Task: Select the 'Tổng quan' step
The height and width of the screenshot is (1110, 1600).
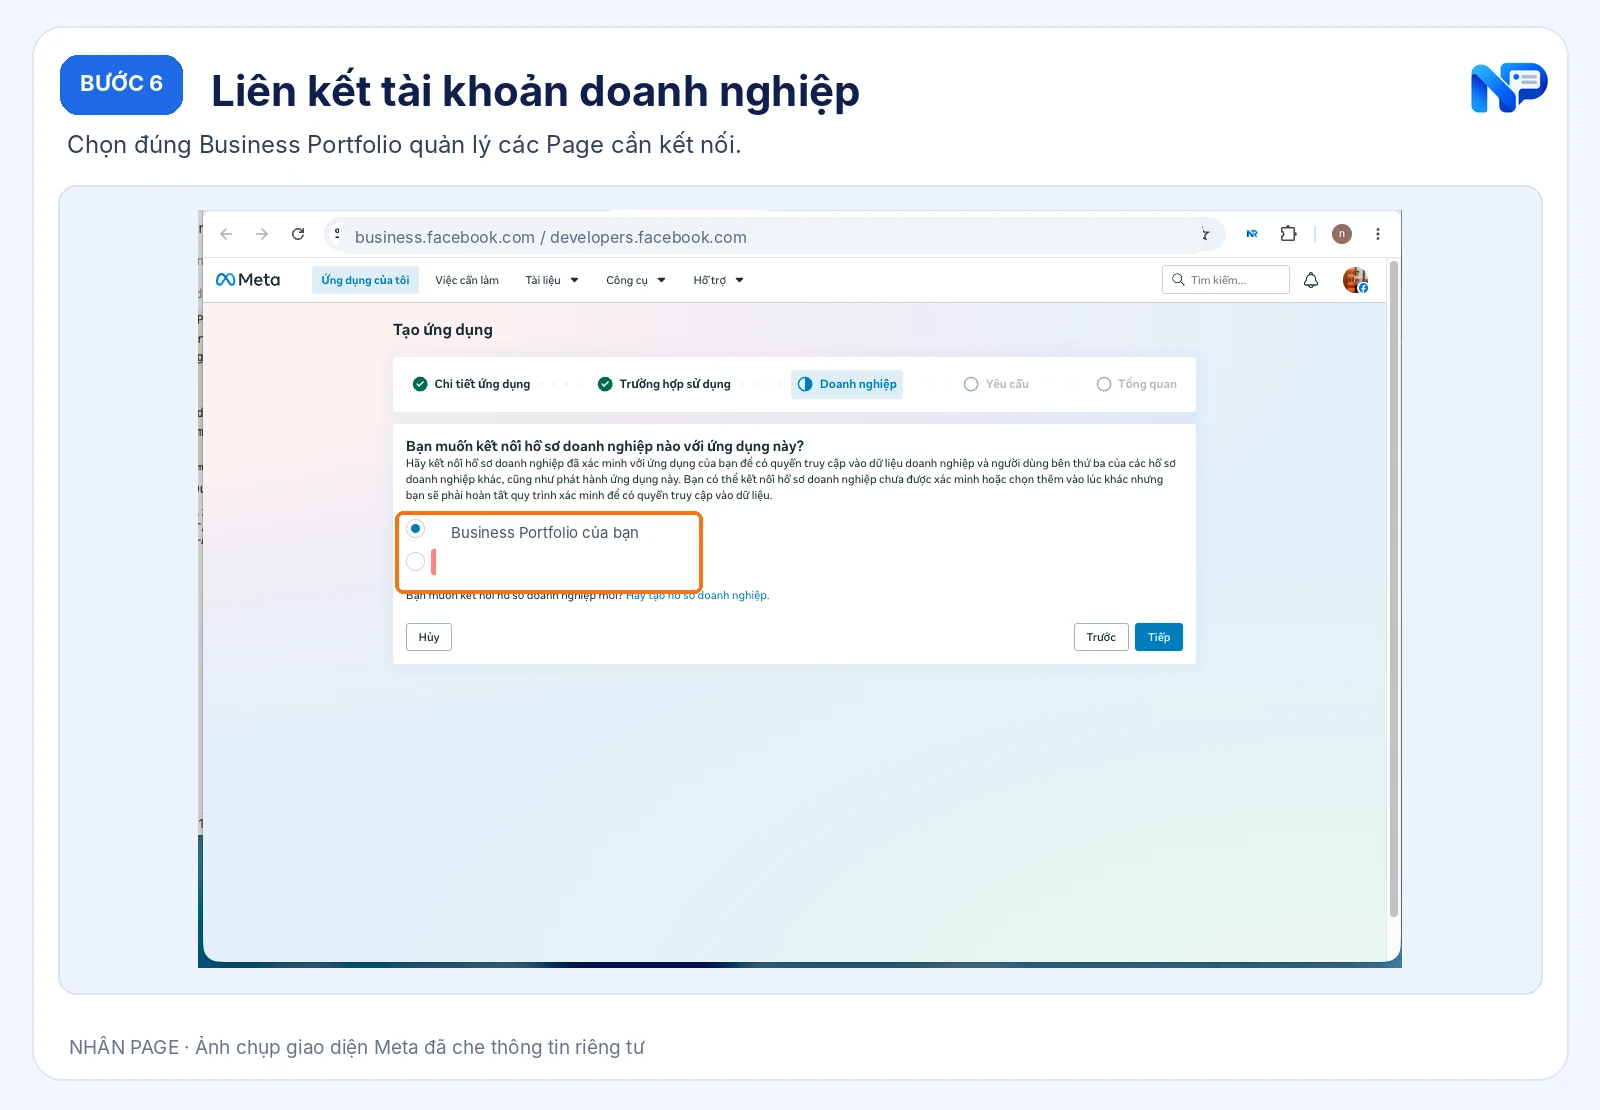Action: point(1137,384)
